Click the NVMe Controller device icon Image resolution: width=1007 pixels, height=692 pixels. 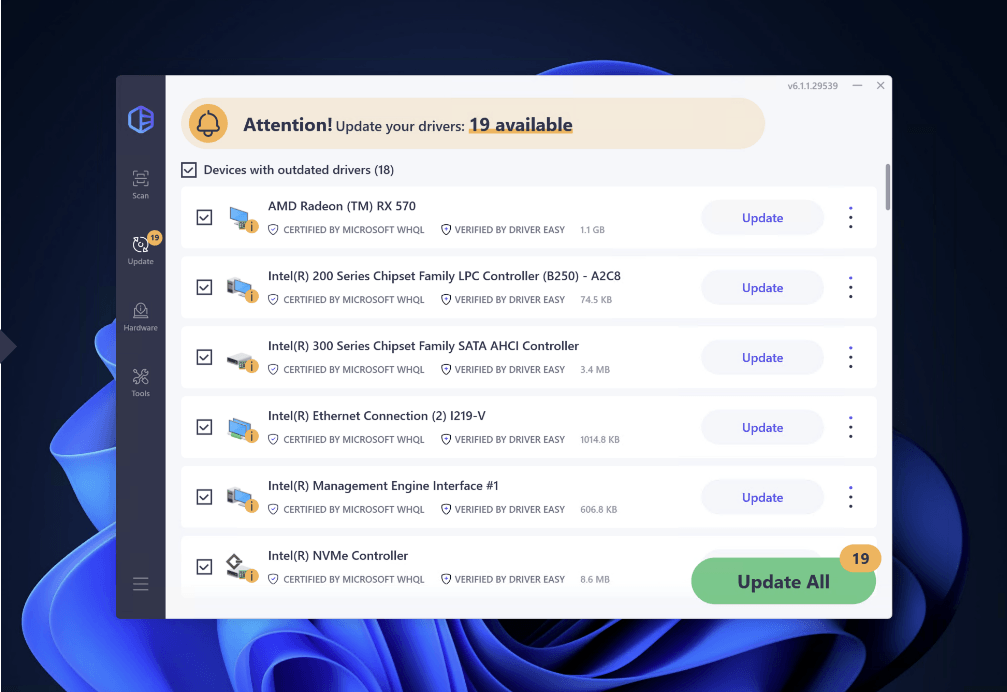(x=242, y=567)
